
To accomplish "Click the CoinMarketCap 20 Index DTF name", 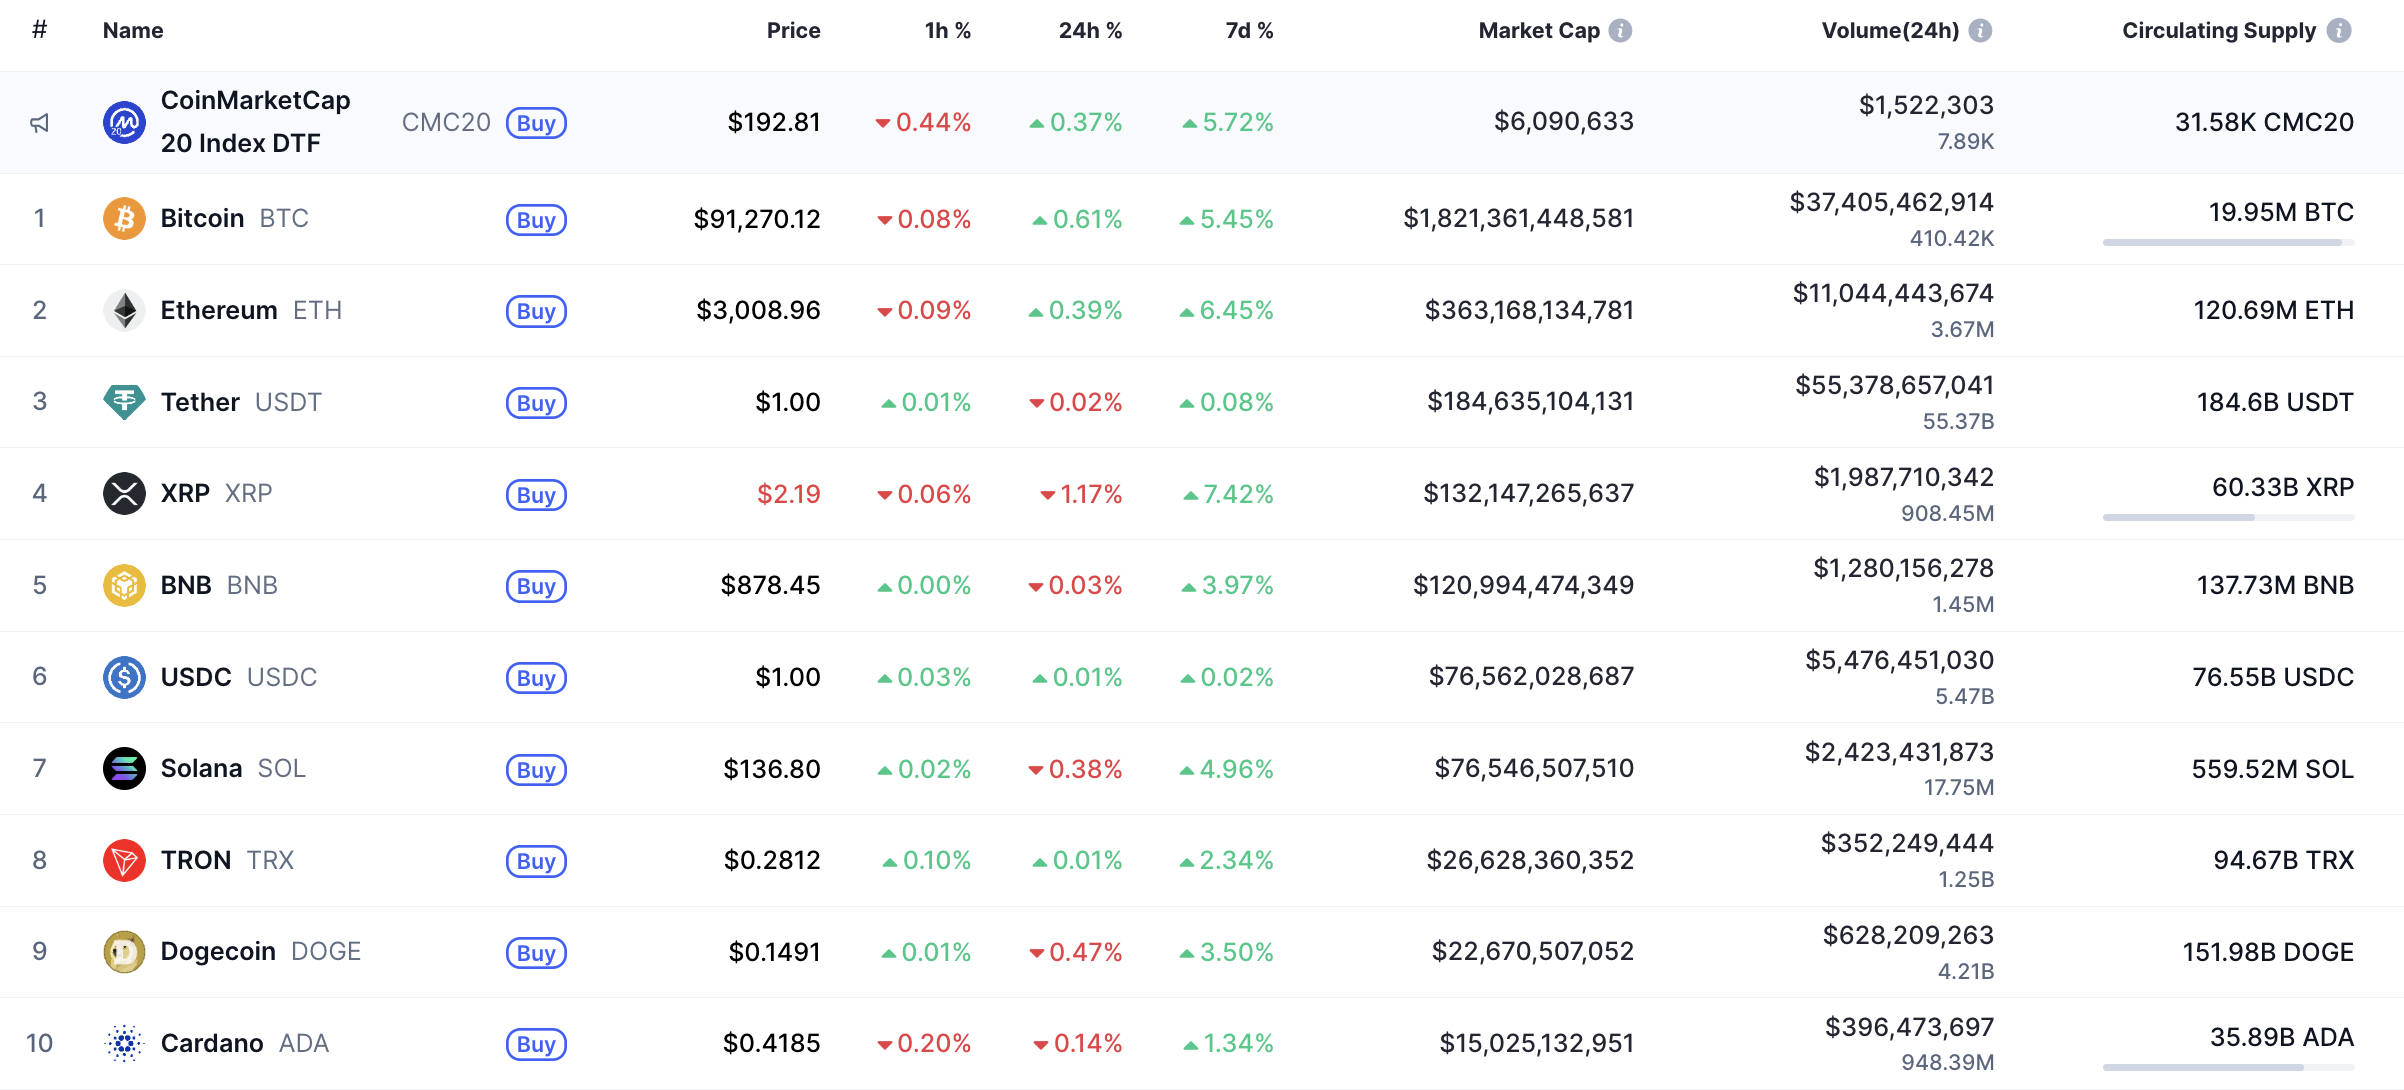I will (x=255, y=122).
